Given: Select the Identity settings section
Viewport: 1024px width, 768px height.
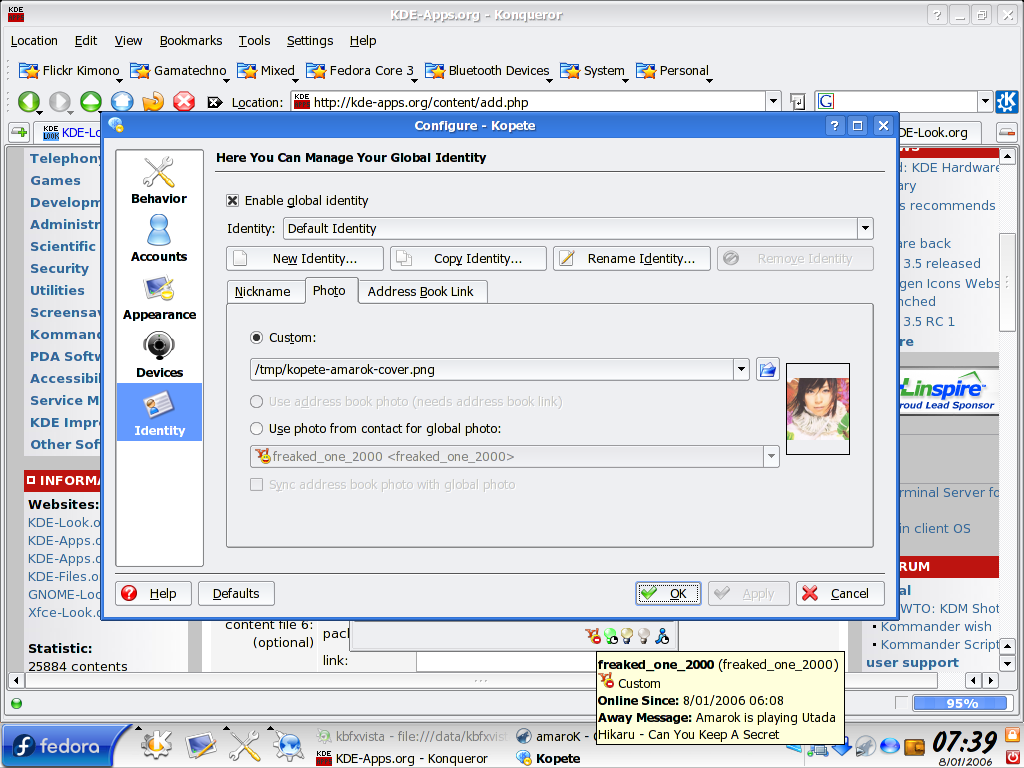Looking at the screenshot, I should (159, 412).
